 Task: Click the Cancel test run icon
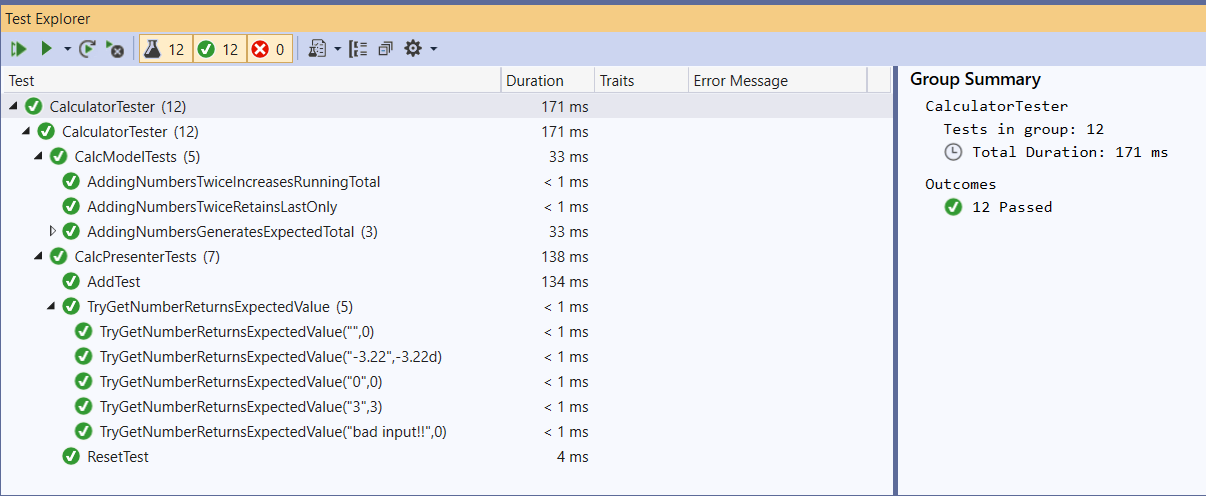pyautogui.click(x=115, y=48)
